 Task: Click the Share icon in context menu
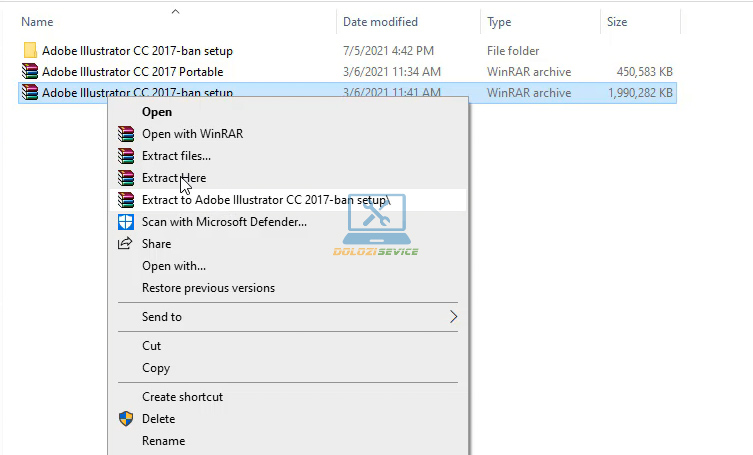125,244
